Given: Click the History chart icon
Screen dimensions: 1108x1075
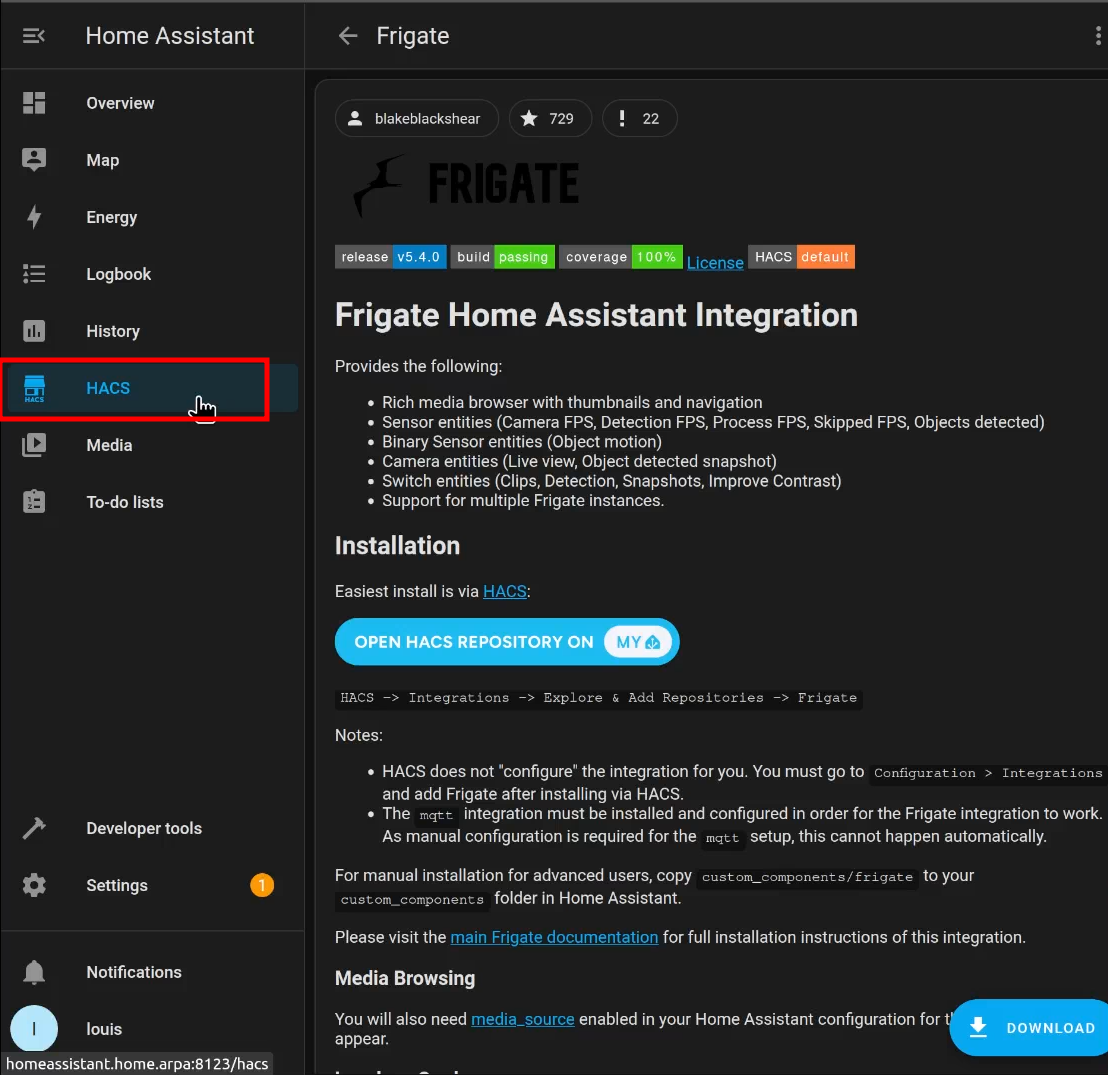Looking at the screenshot, I should point(34,331).
